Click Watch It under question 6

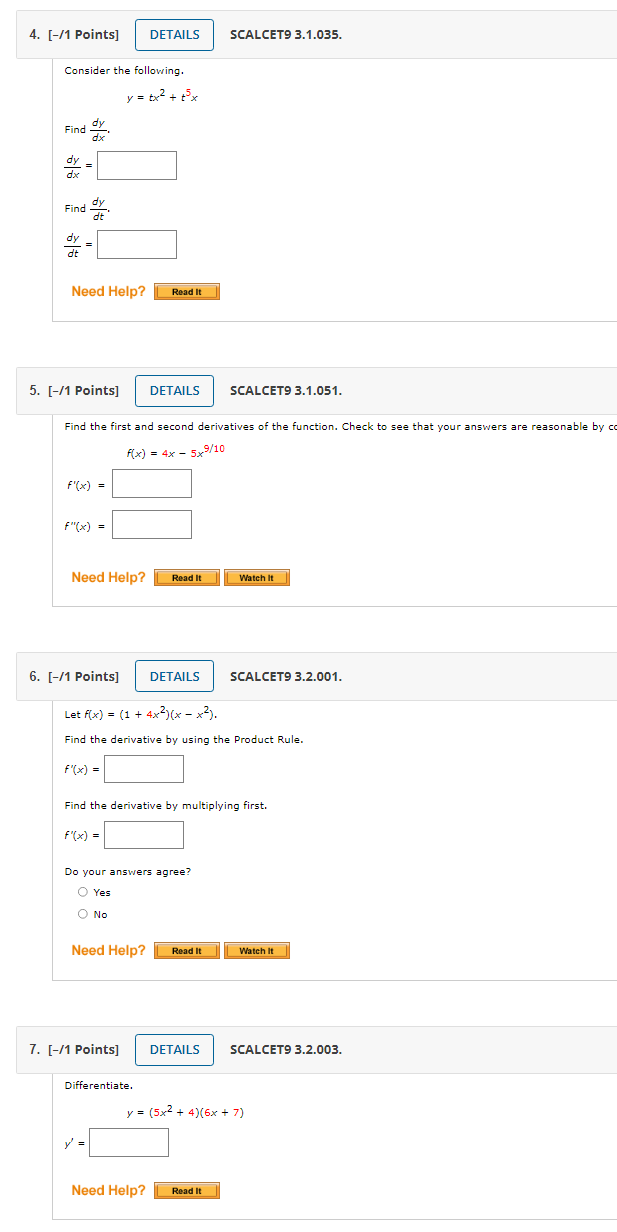[256, 950]
